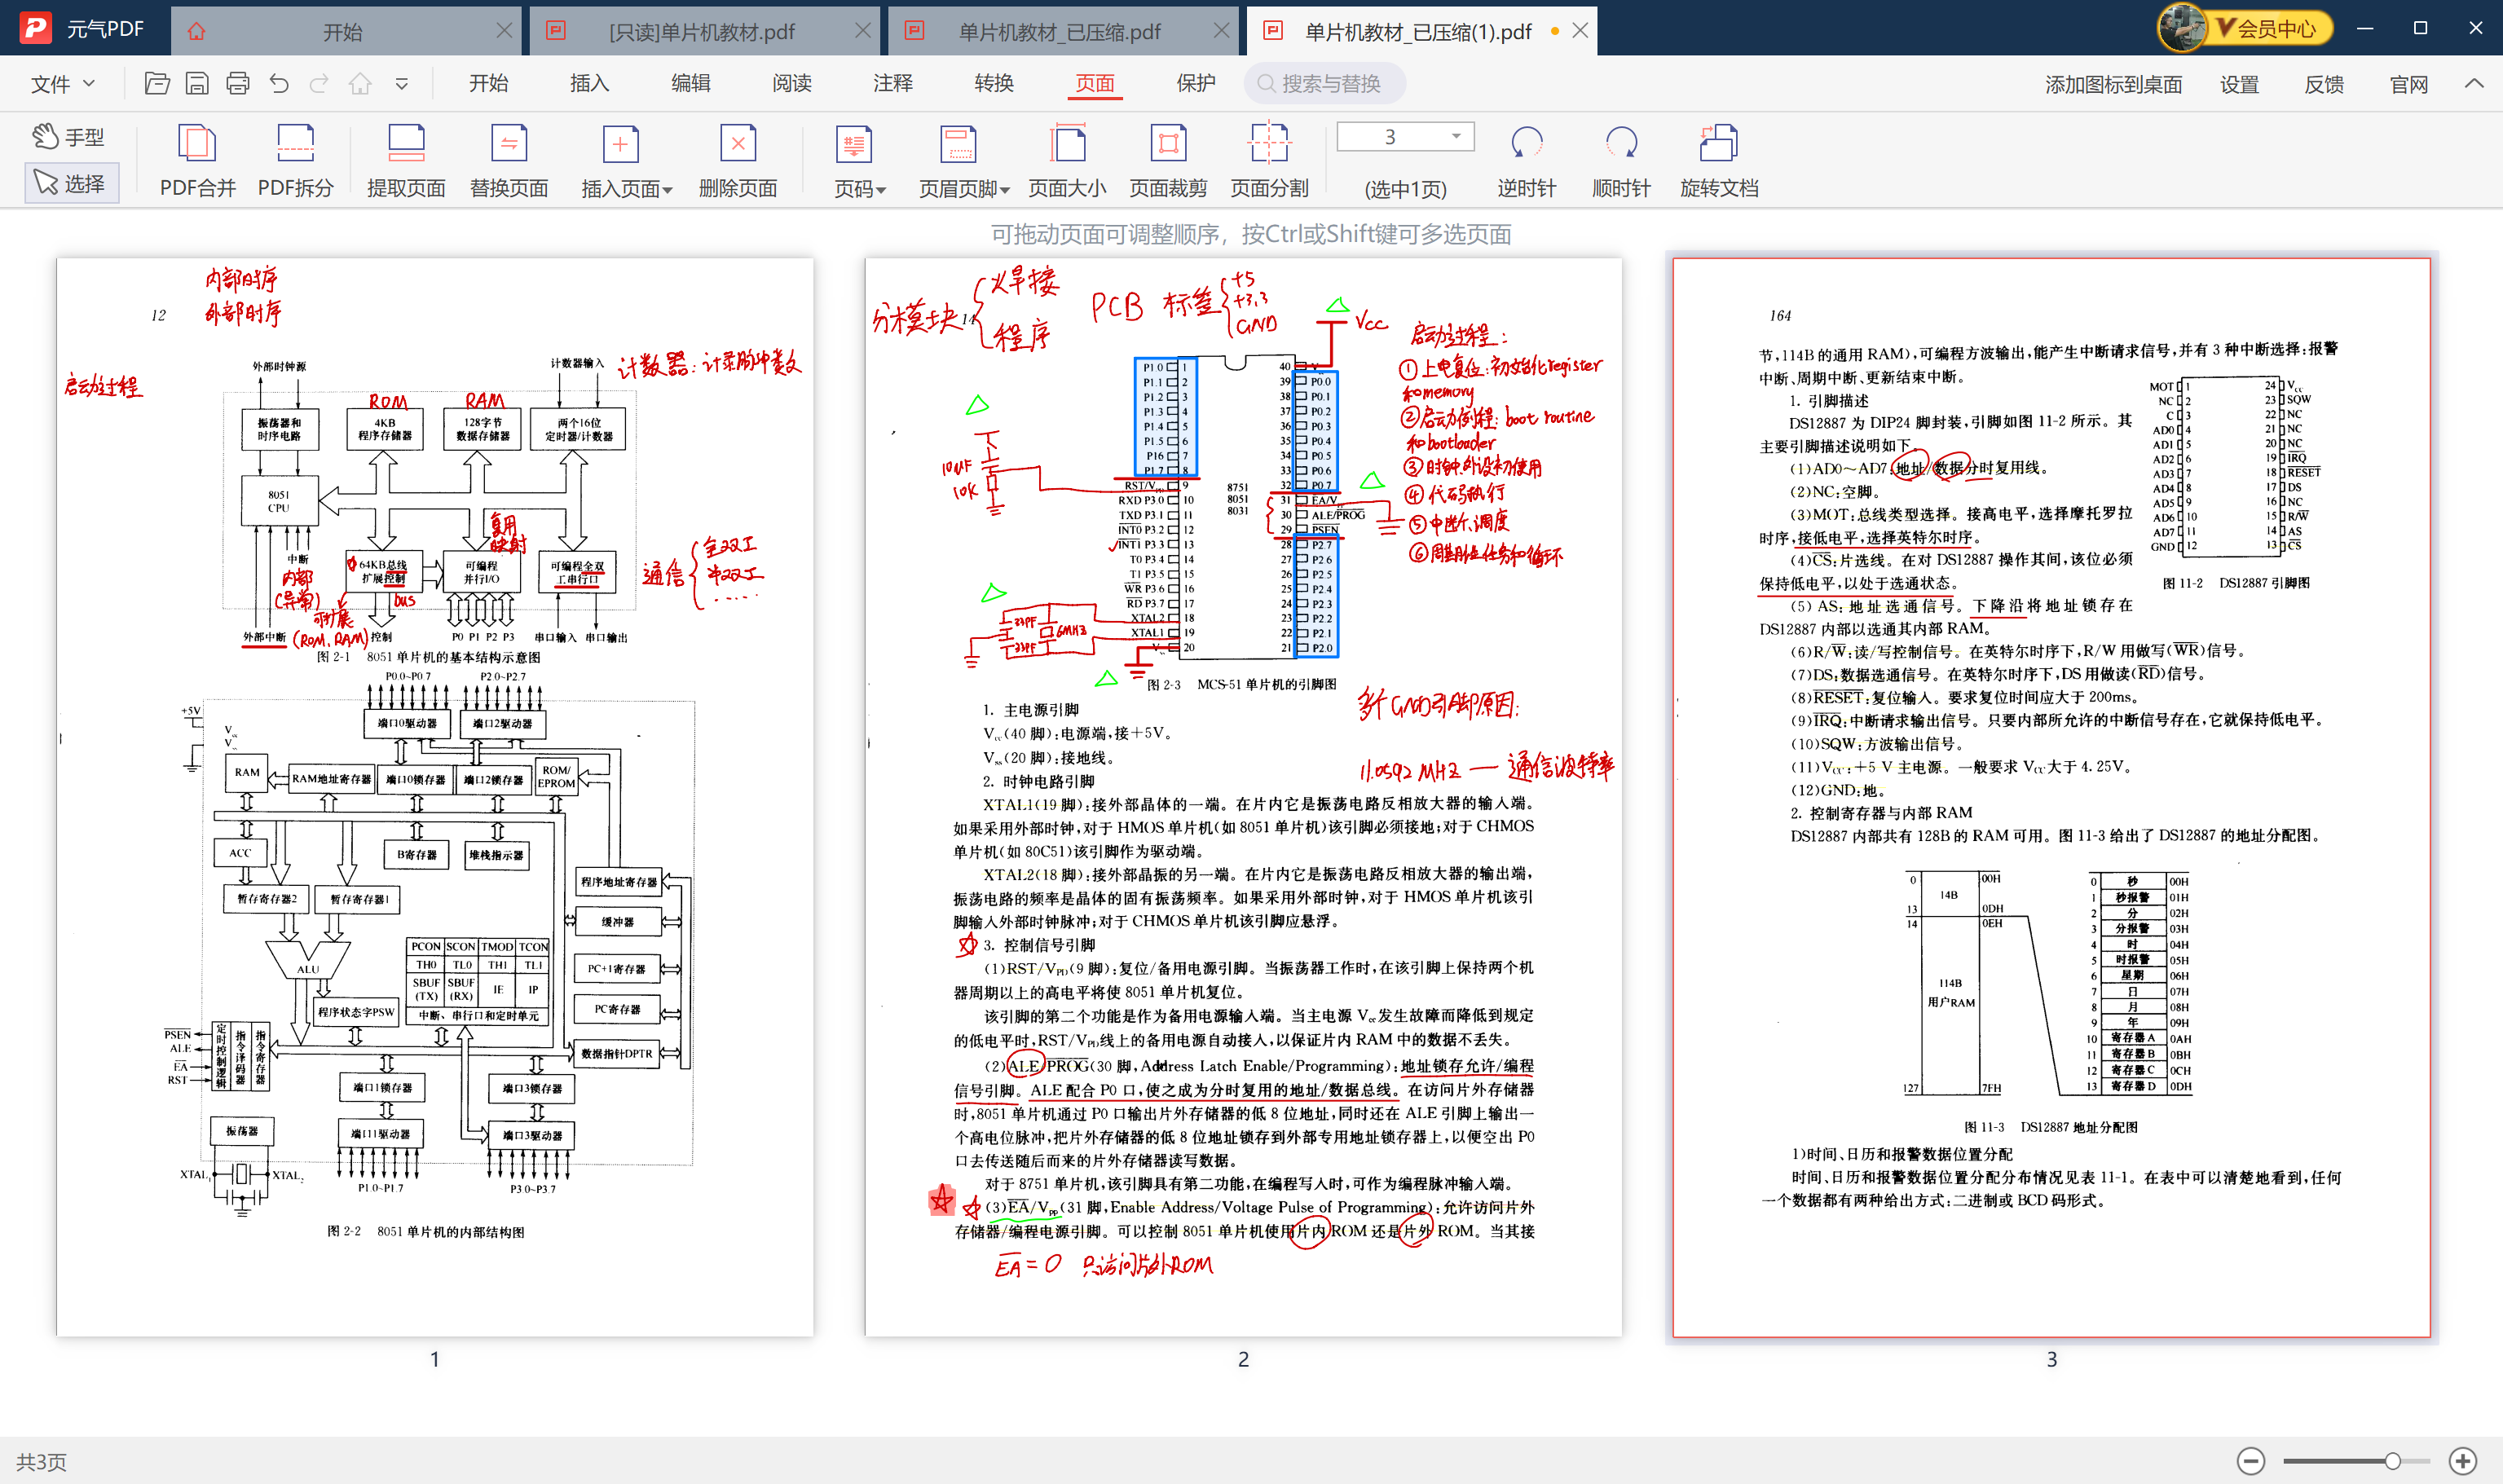Click the save disk icon
2503x1484 pixels.
tap(197, 83)
